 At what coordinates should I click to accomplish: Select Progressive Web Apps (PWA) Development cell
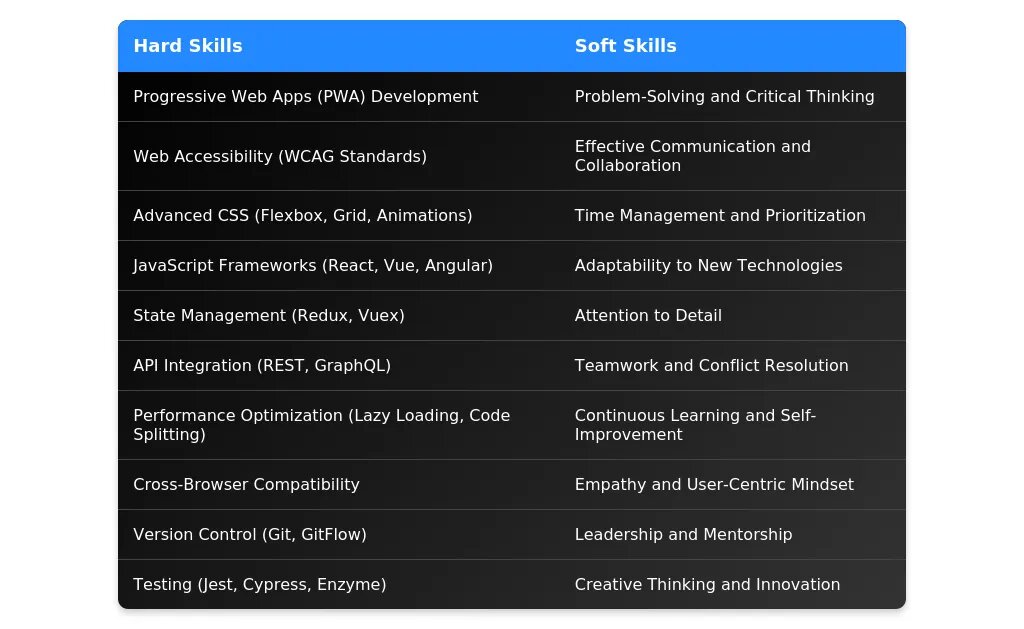point(305,97)
